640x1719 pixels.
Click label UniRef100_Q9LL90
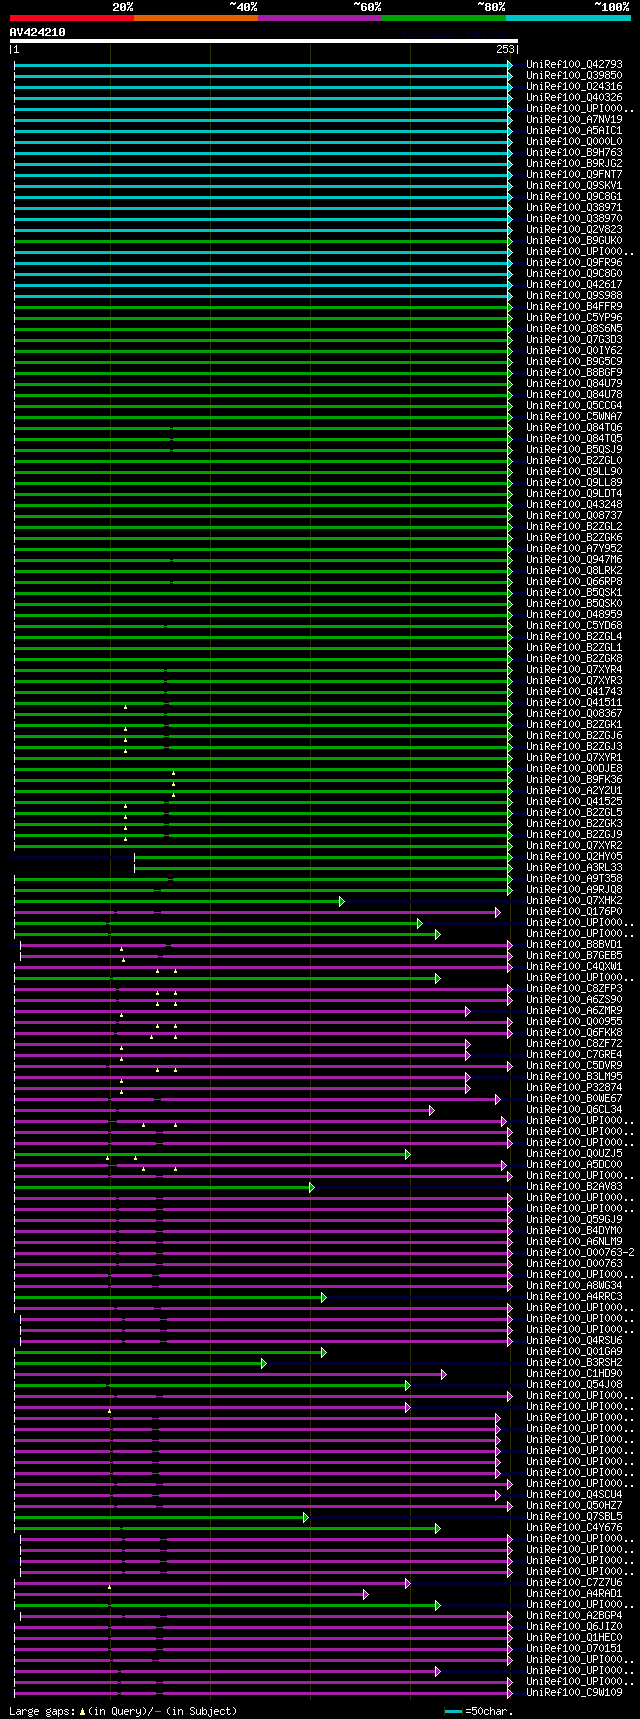pos(574,471)
